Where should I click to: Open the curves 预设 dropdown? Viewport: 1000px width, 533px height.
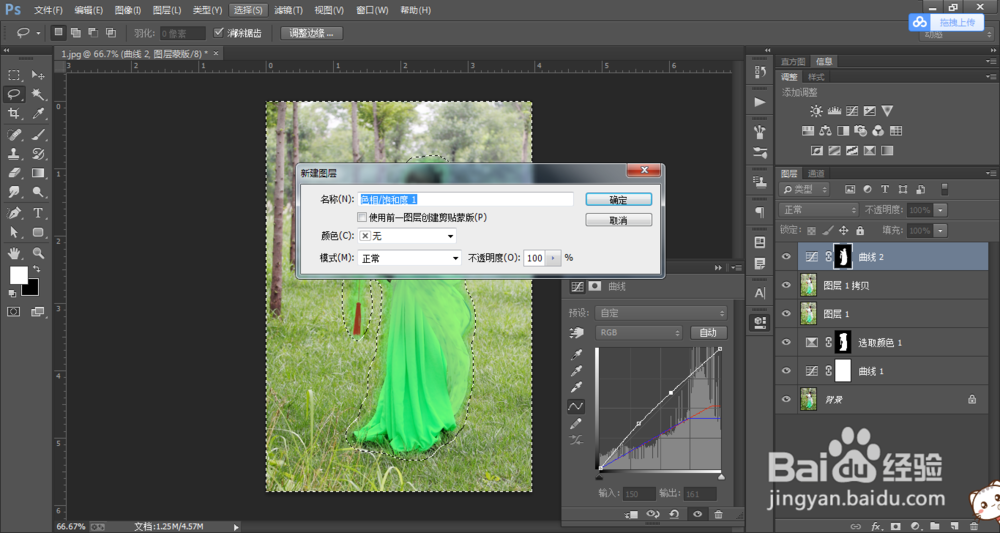tap(661, 313)
